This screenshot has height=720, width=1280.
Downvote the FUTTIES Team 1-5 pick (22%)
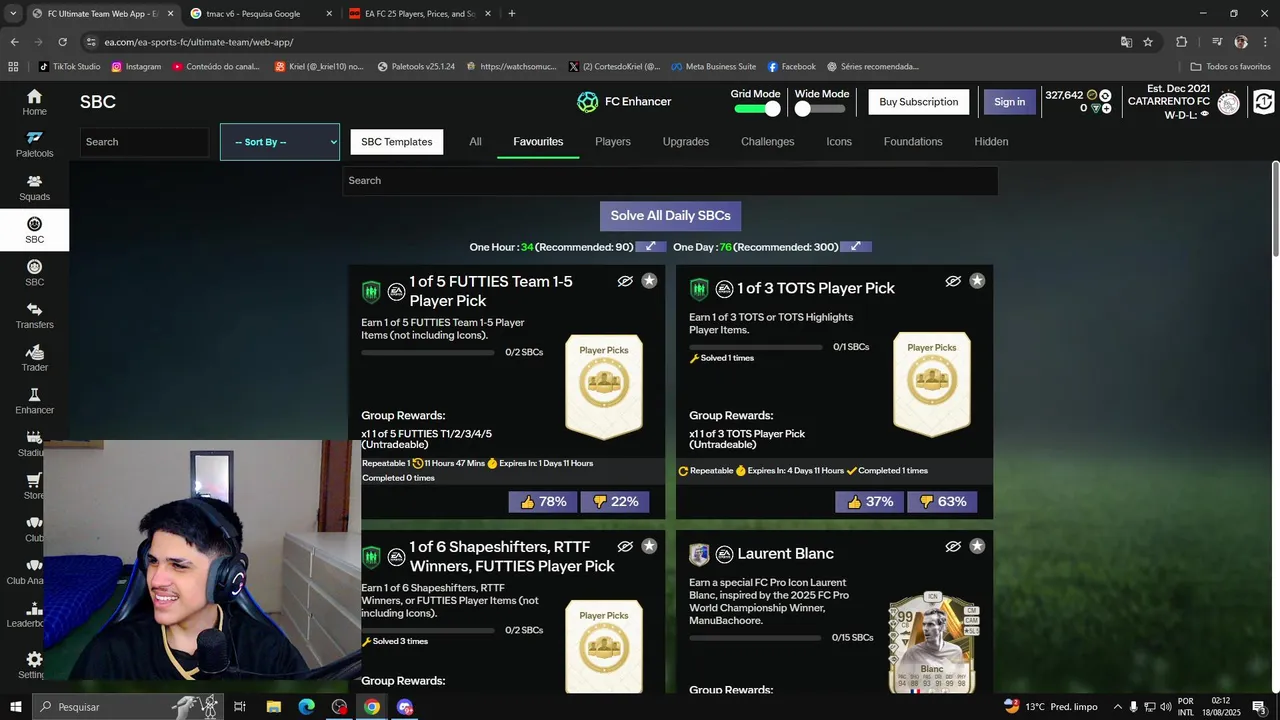click(x=615, y=502)
